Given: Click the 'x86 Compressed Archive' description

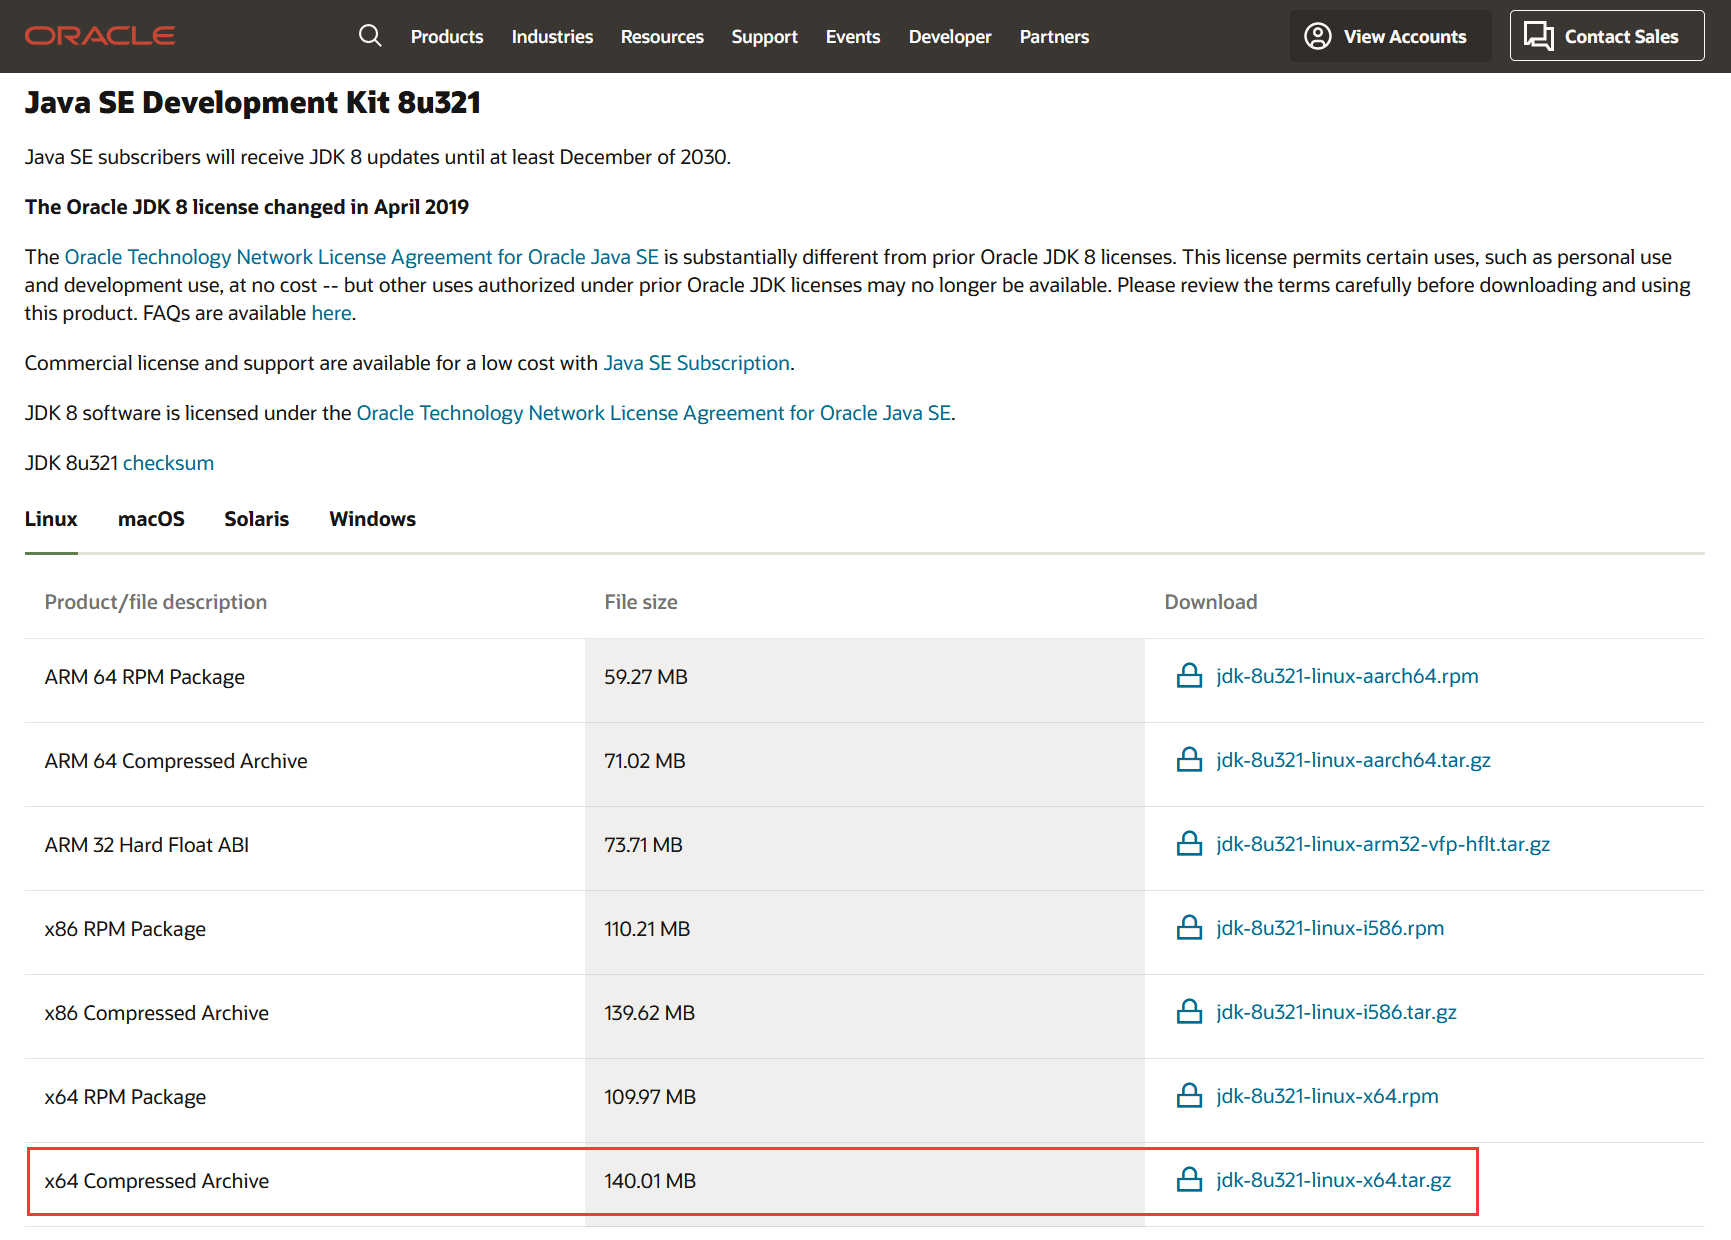Looking at the screenshot, I should 157,1013.
